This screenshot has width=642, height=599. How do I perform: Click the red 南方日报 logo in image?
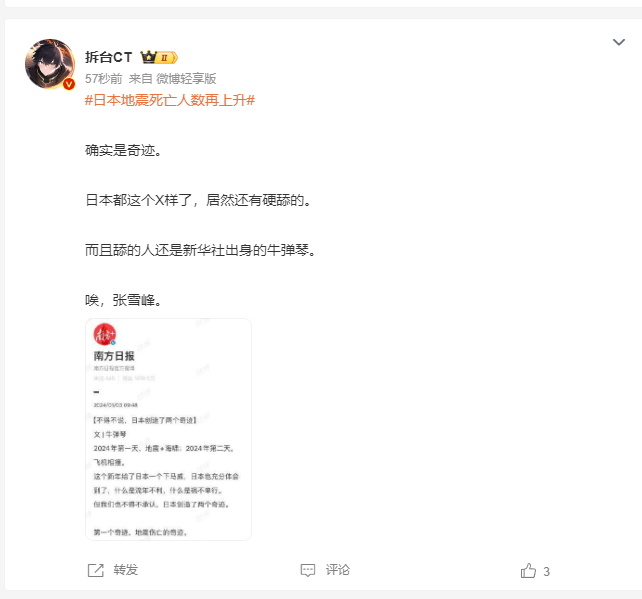click(105, 335)
